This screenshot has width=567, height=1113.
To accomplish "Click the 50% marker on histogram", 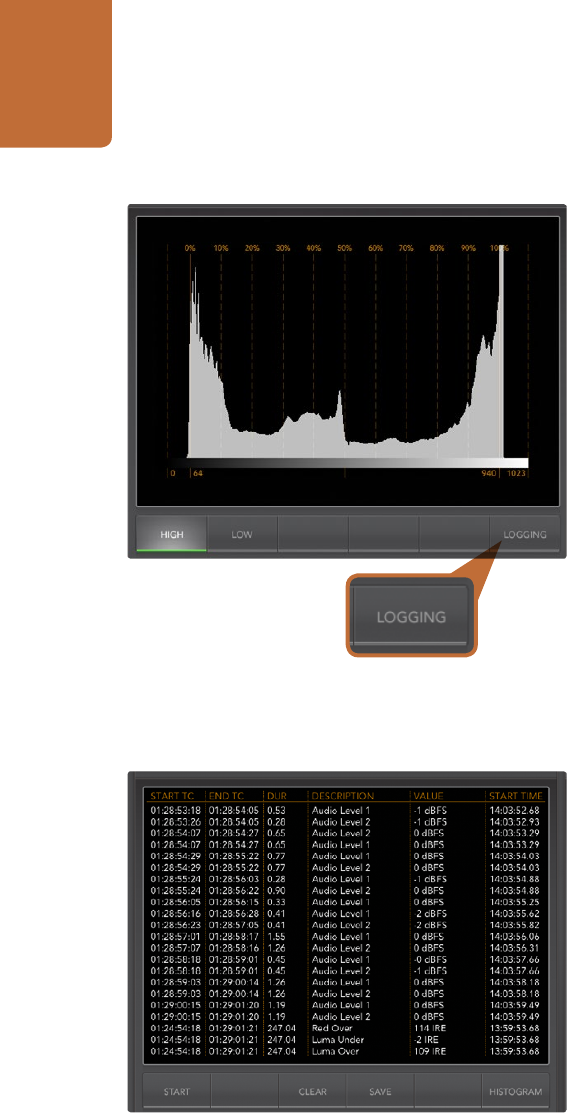I will coord(345,248).
